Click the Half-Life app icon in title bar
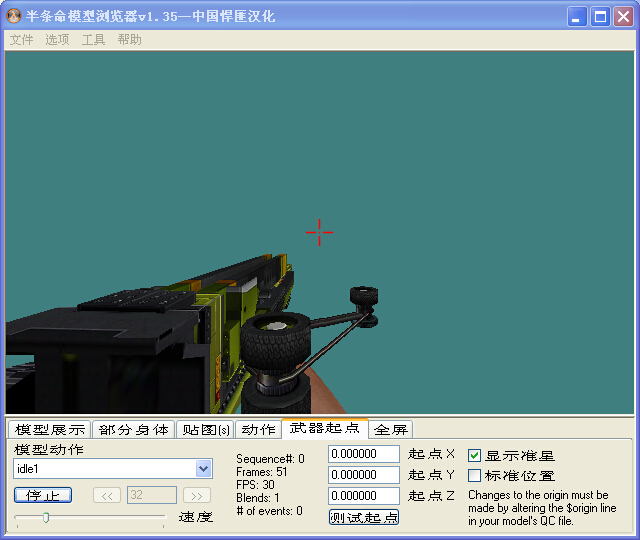The height and width of the screenshot is (540, 640). tap(14, 16)
